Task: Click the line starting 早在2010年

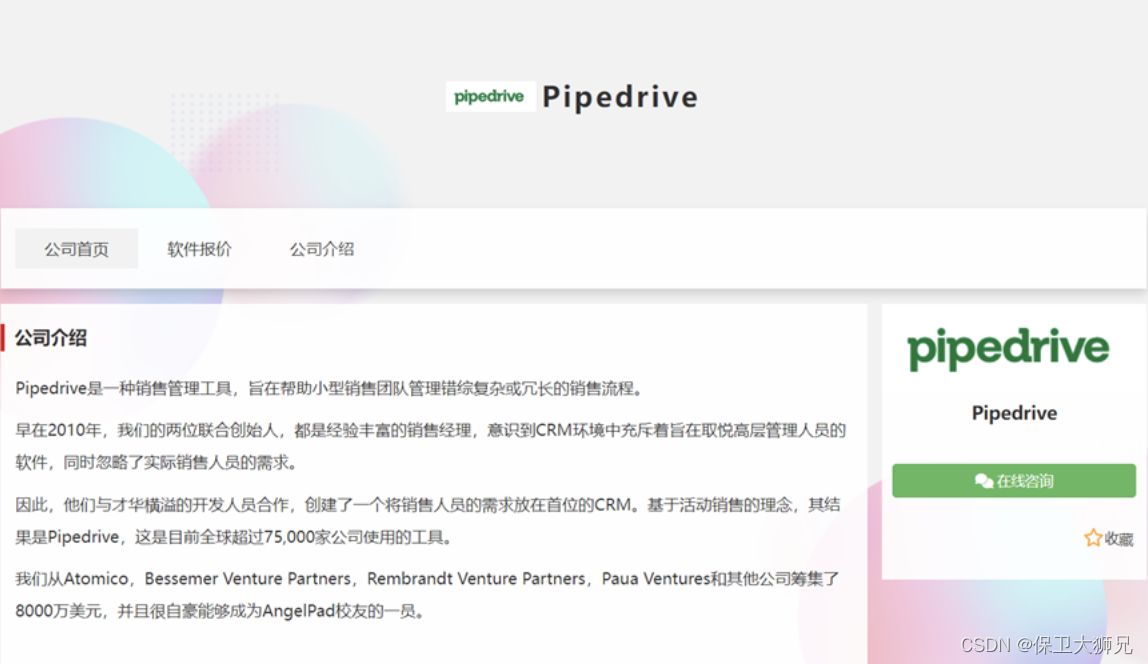Action: click(x=430, y=430)
